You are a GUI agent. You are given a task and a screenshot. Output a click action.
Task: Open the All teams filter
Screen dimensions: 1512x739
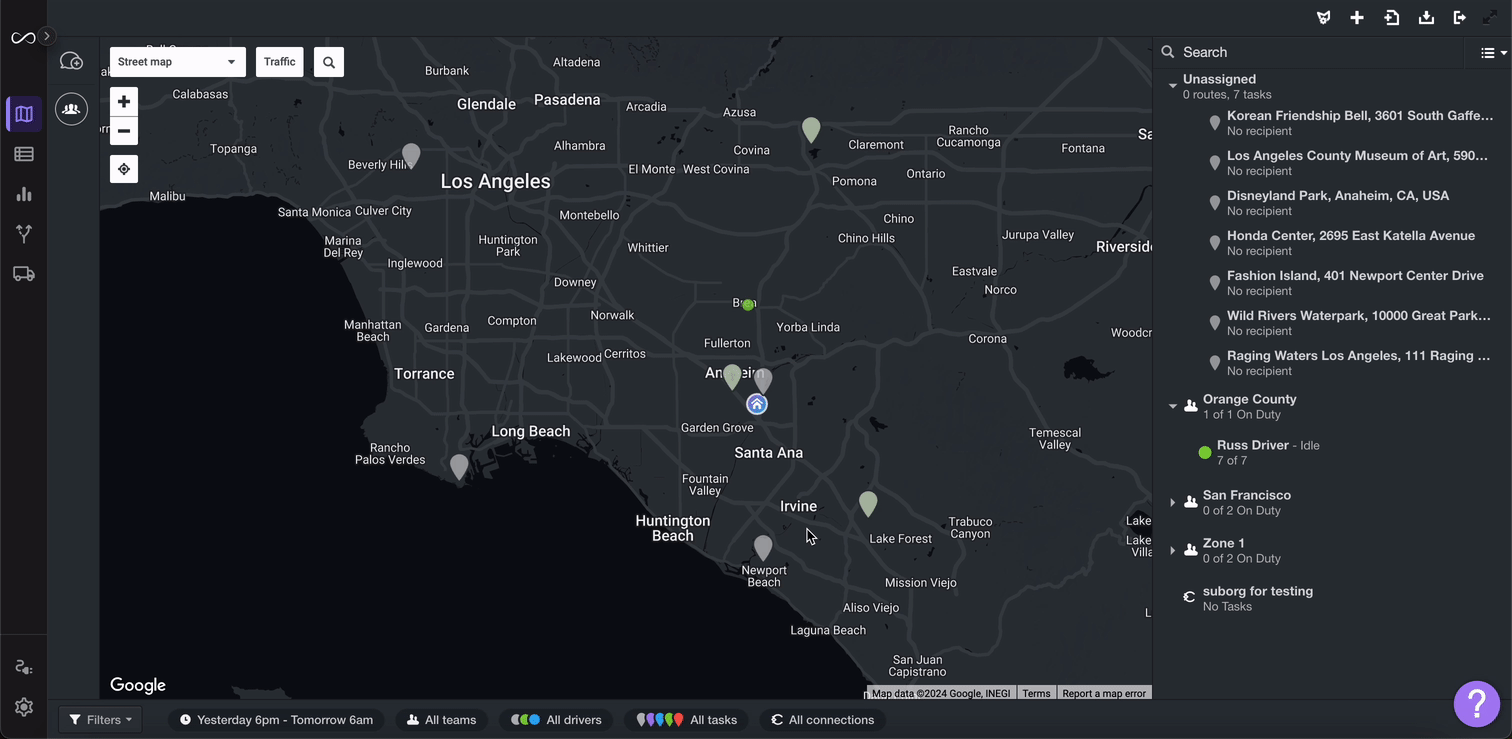(441, 719)
